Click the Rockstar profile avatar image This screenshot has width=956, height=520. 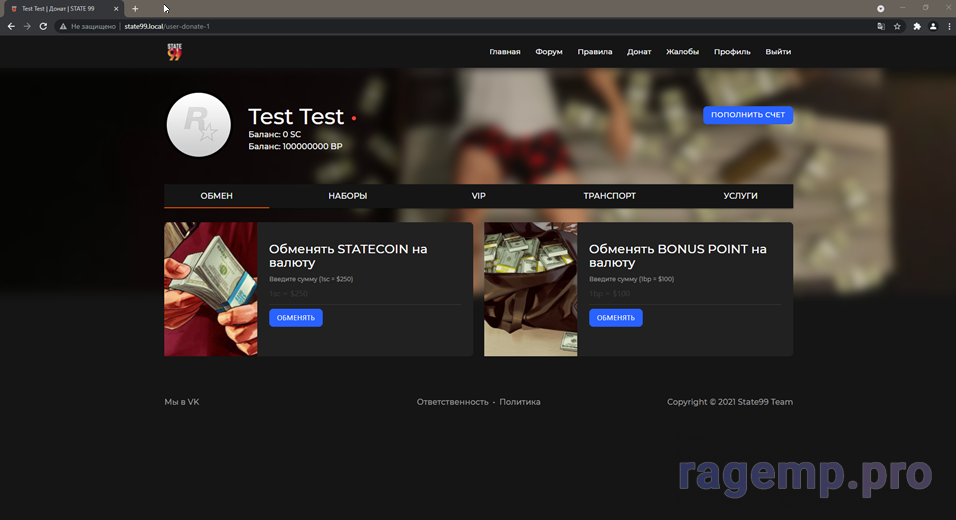(x=199, y=125)
